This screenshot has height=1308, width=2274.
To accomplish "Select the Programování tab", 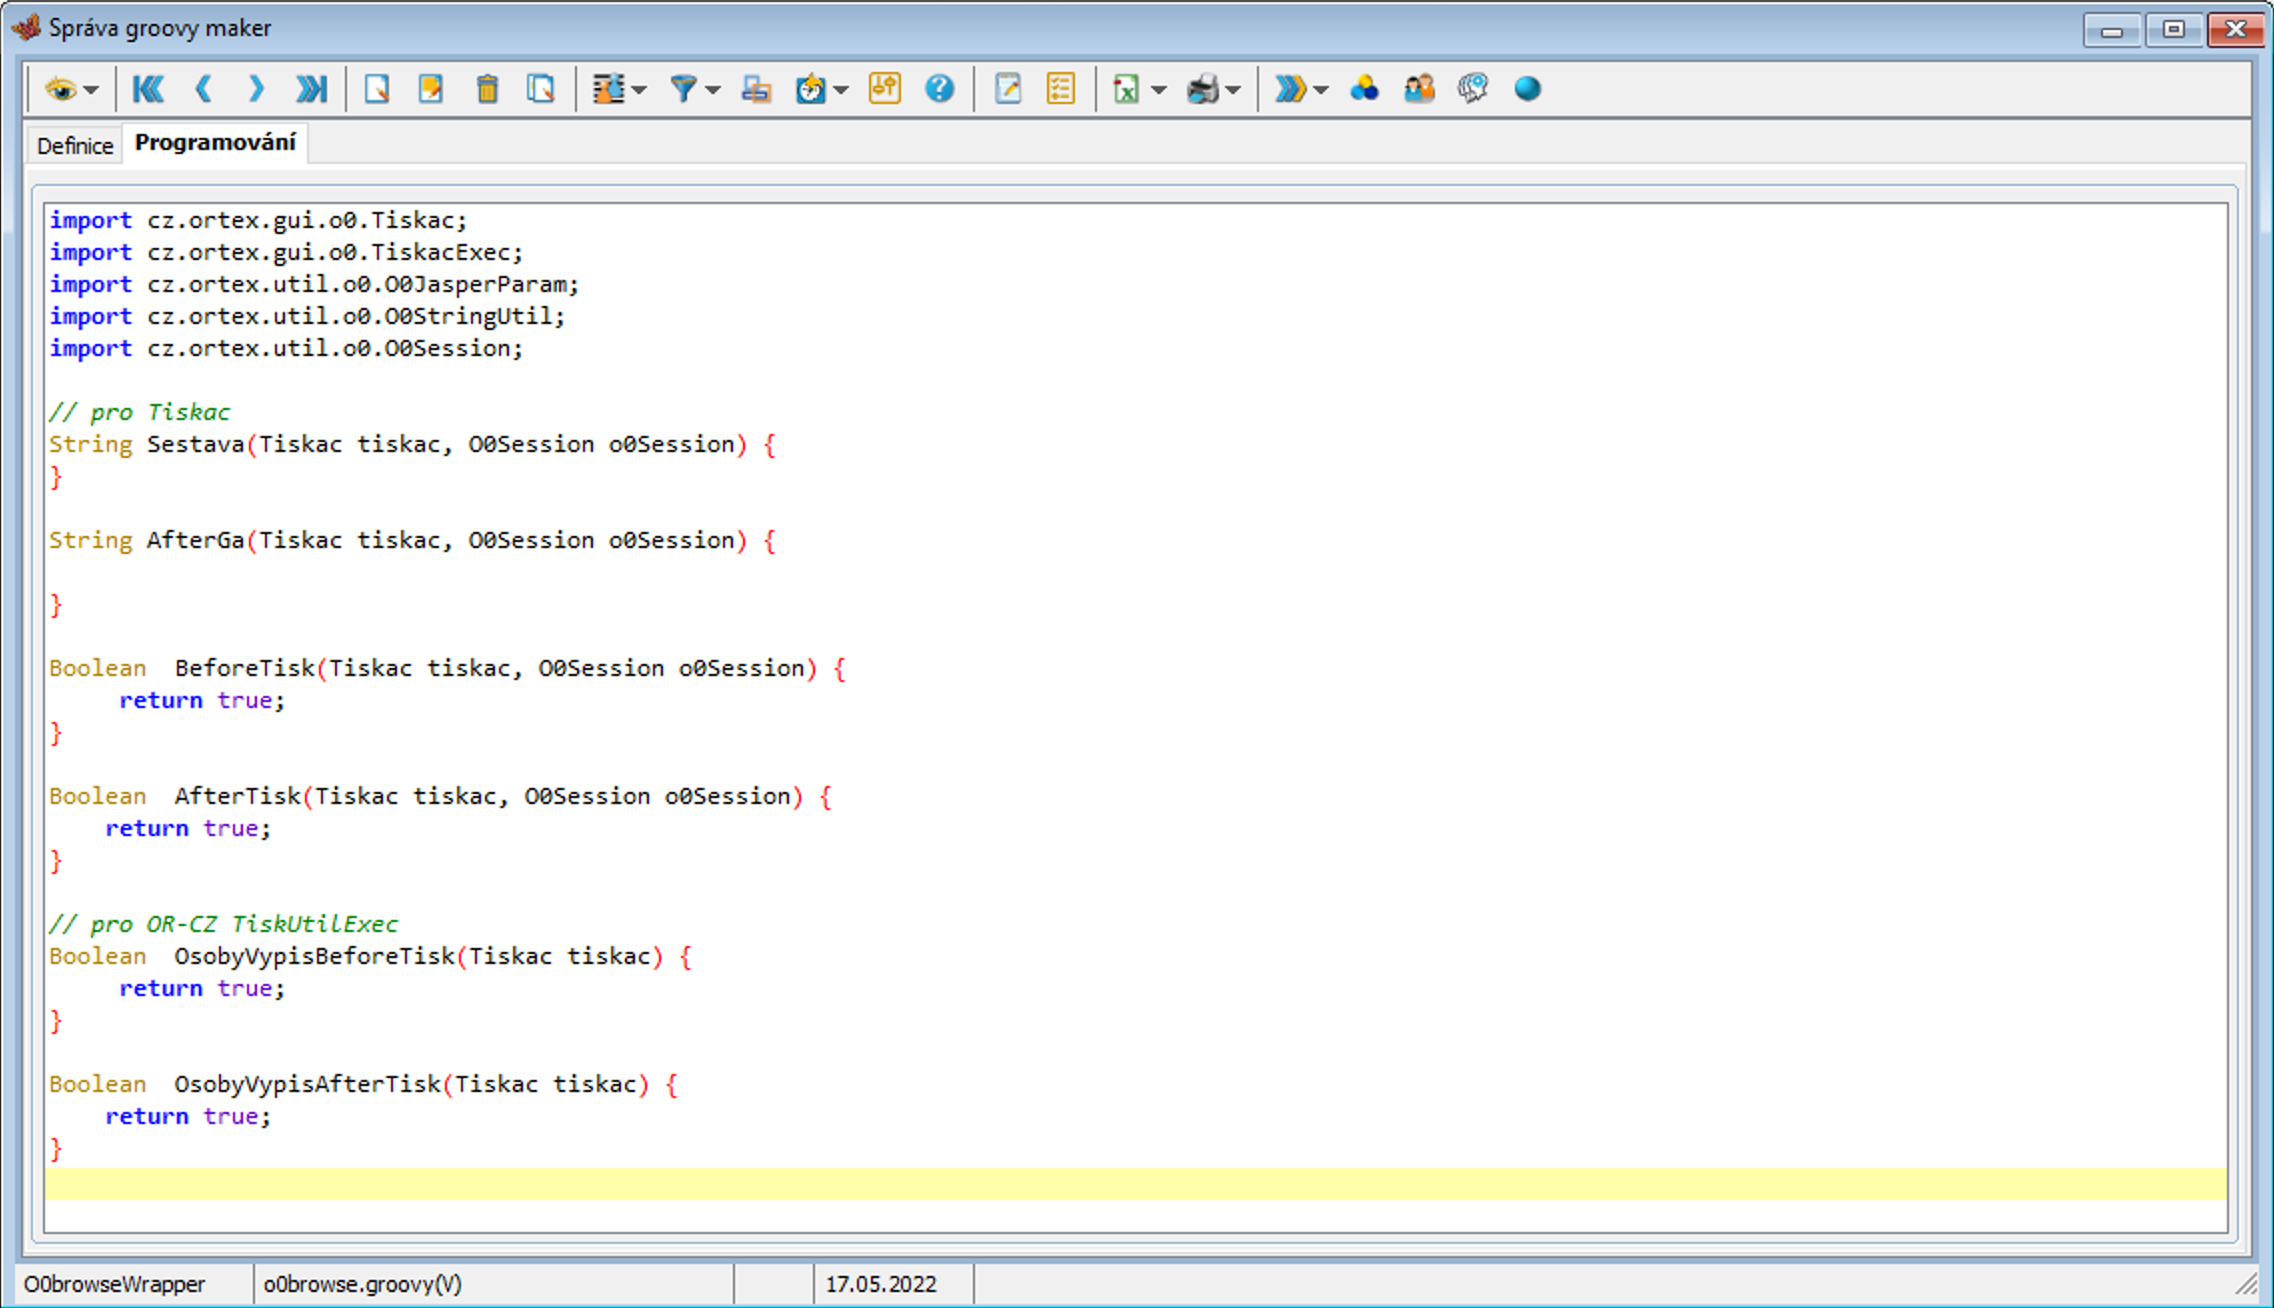I will (x=215, y=143).
